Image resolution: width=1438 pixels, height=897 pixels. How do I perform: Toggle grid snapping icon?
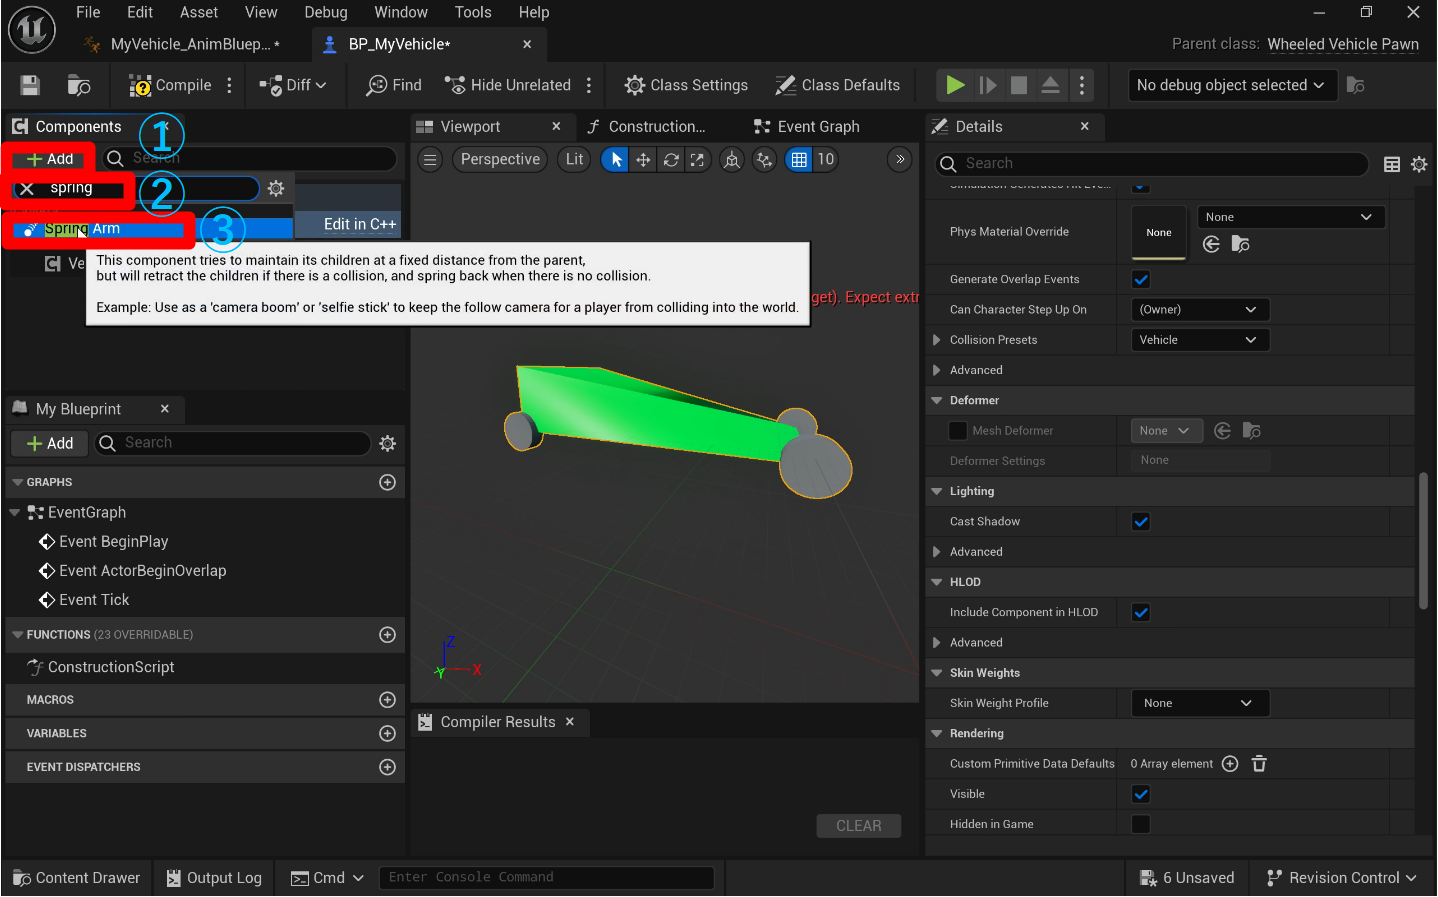(x=799, y=160)
